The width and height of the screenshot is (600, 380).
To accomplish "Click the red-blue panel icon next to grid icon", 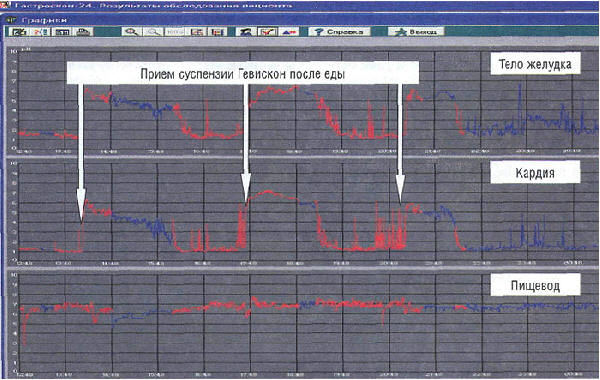I will click(x=217, y=32).
